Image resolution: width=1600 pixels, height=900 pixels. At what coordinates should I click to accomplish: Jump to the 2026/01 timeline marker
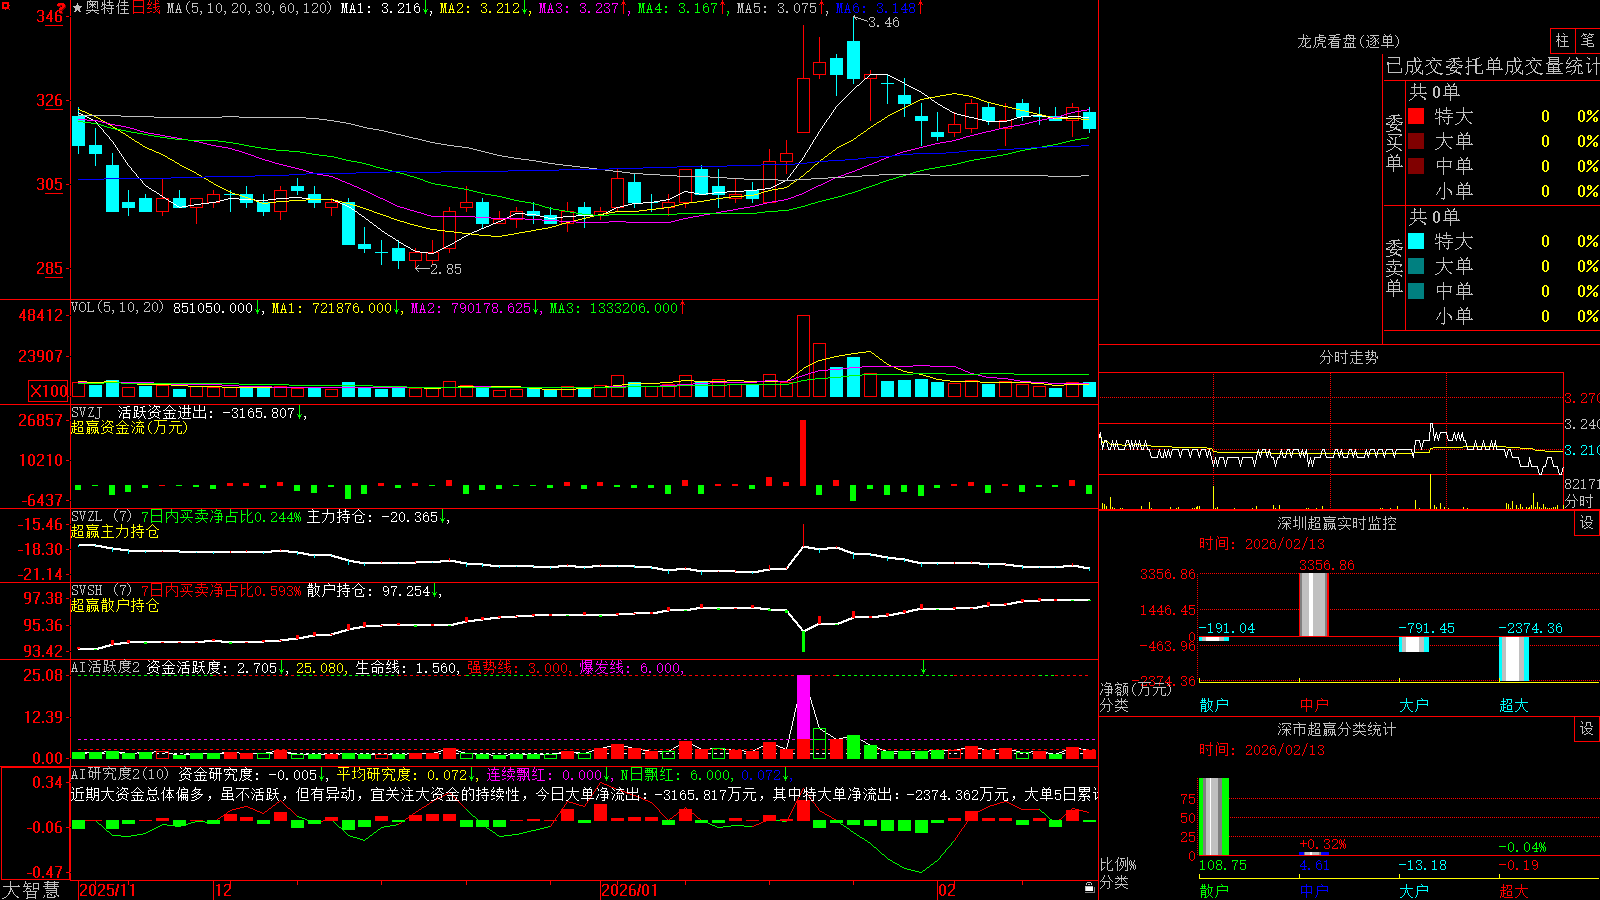click(x=630, y=890)
